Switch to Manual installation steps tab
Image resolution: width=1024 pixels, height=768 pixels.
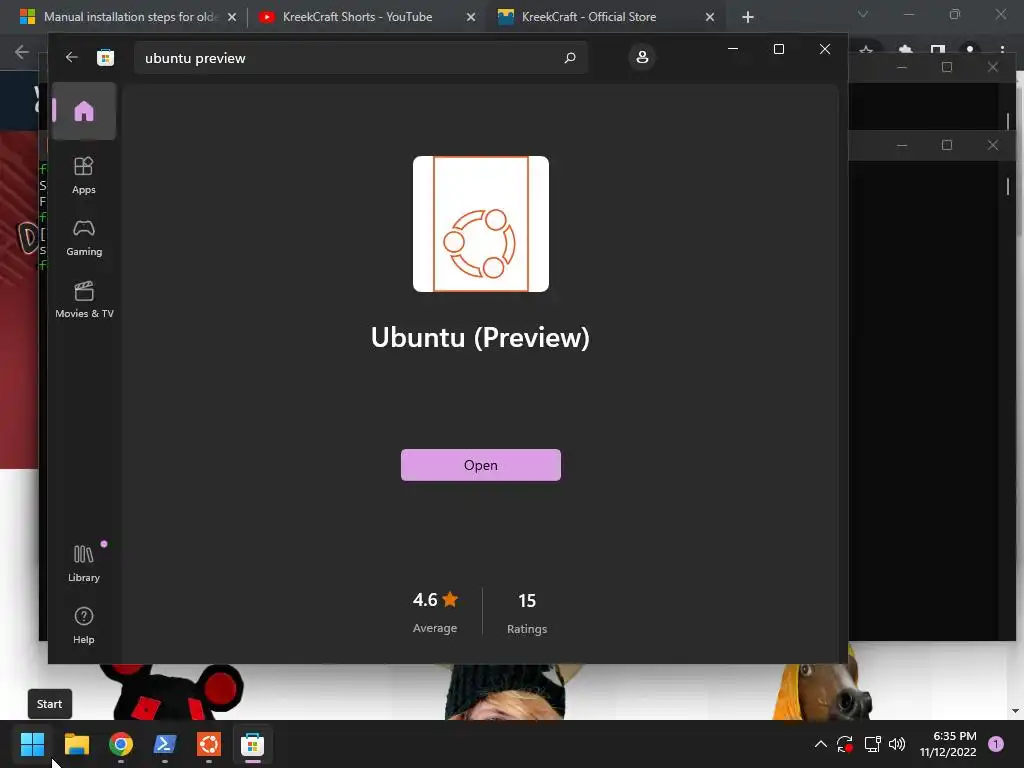(128, 17)
